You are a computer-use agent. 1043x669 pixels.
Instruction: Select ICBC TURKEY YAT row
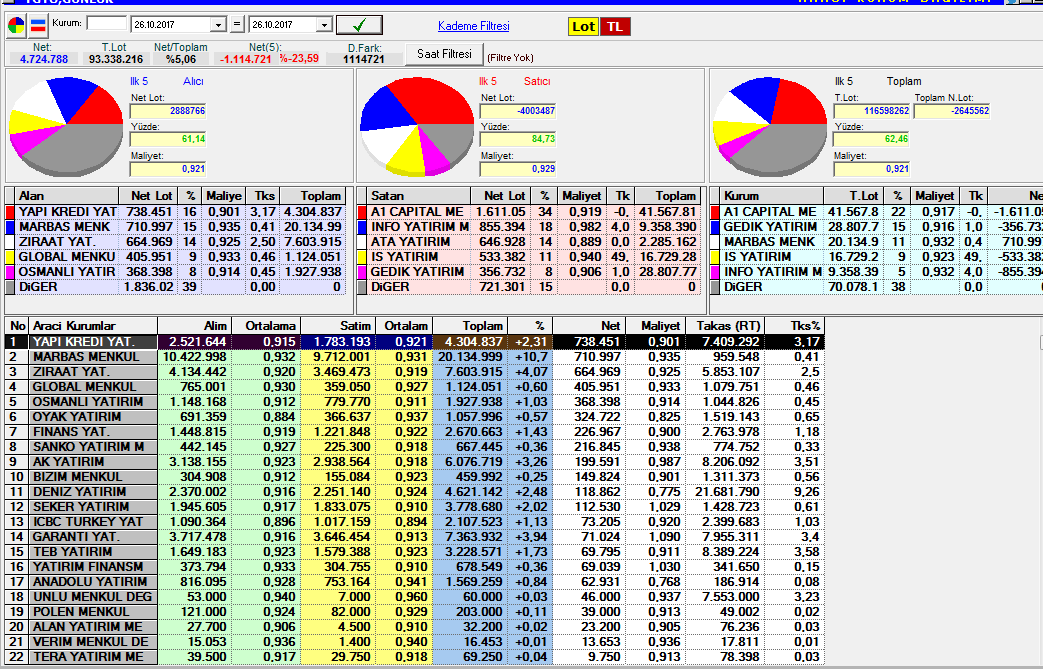click(414, 522)
